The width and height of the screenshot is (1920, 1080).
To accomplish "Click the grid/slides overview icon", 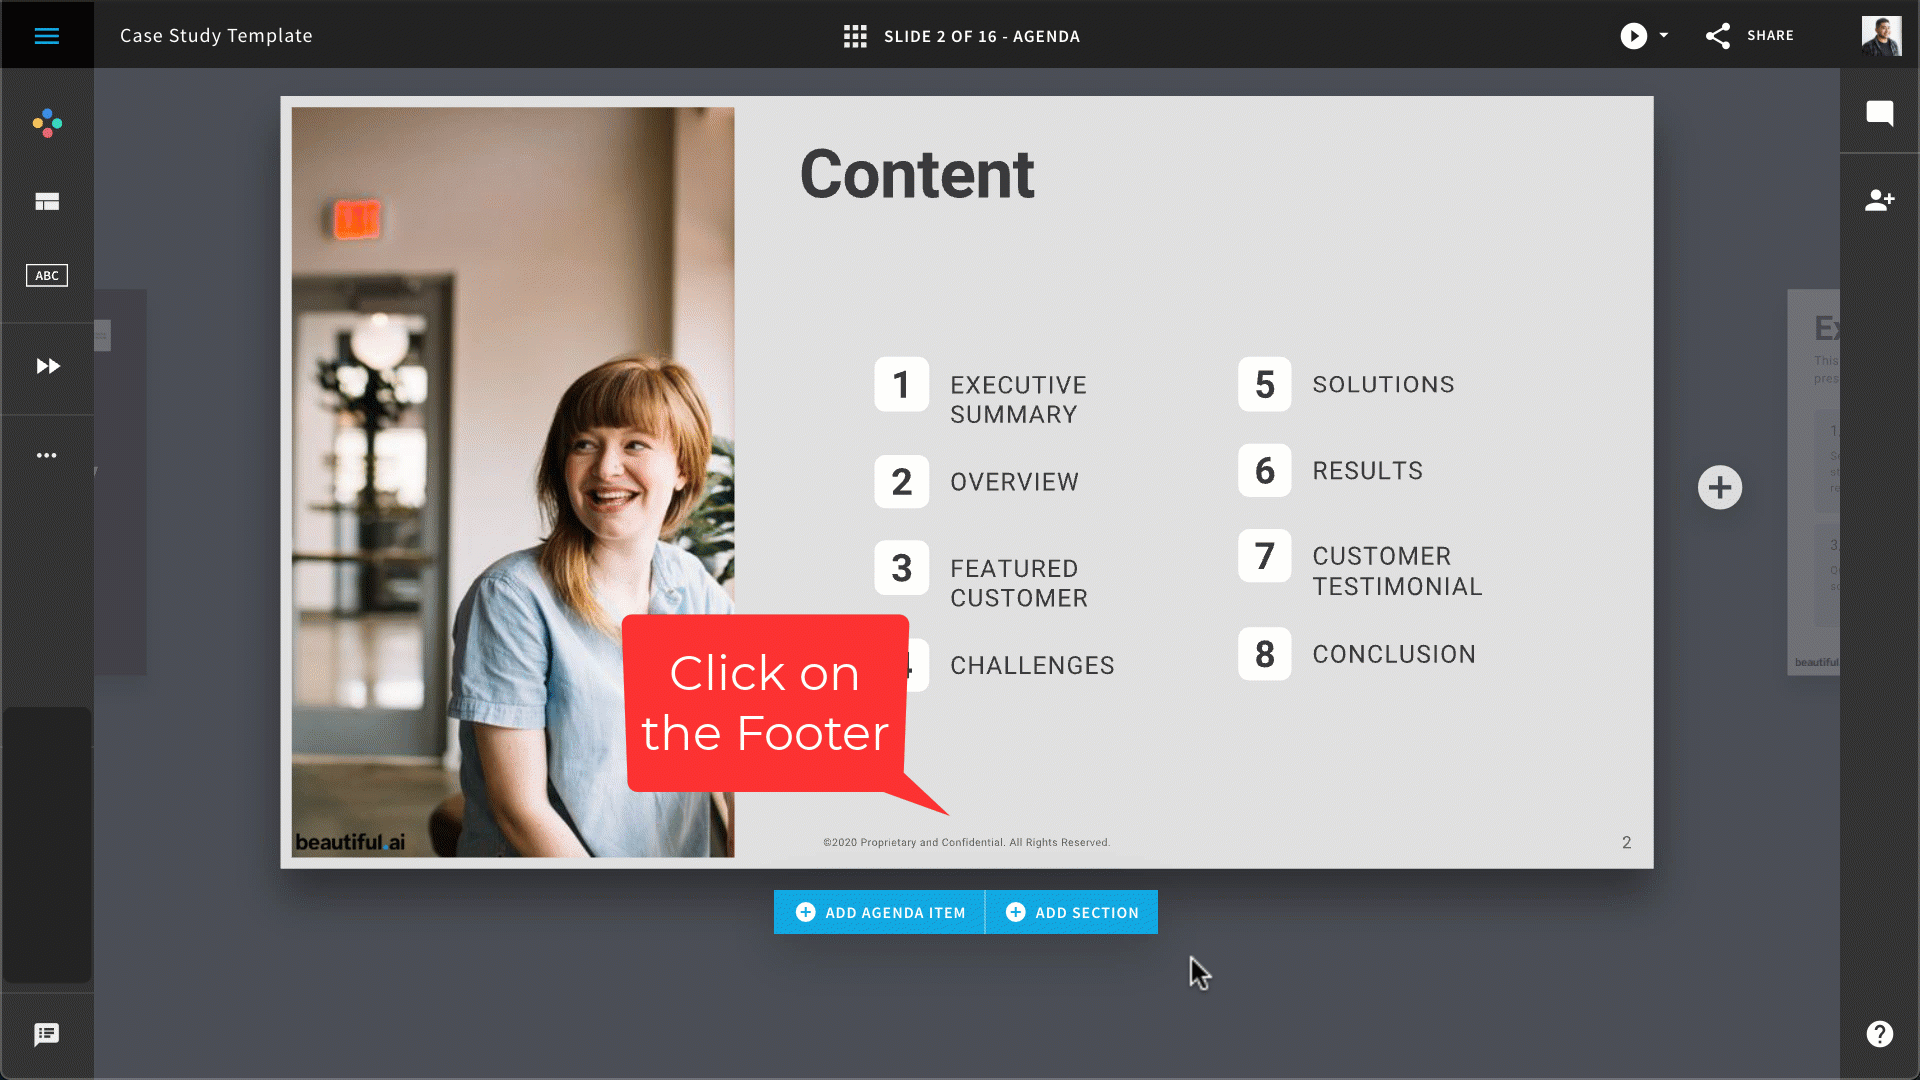I will tap(855, 36).
